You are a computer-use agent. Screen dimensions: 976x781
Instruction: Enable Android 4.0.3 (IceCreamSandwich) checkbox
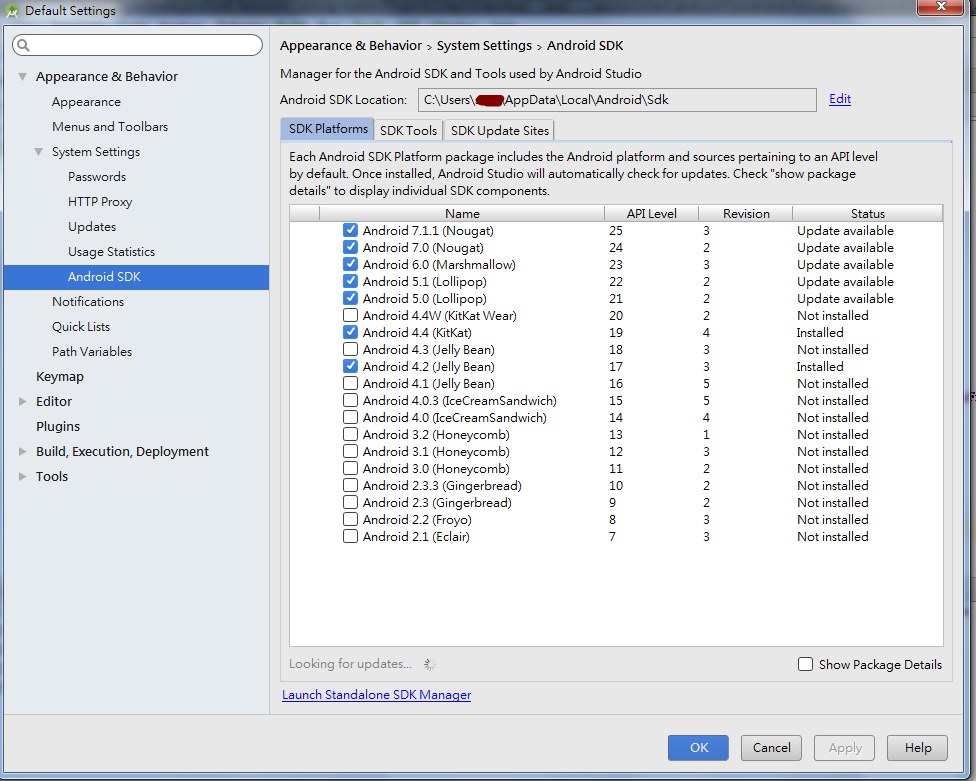[350, 400]
